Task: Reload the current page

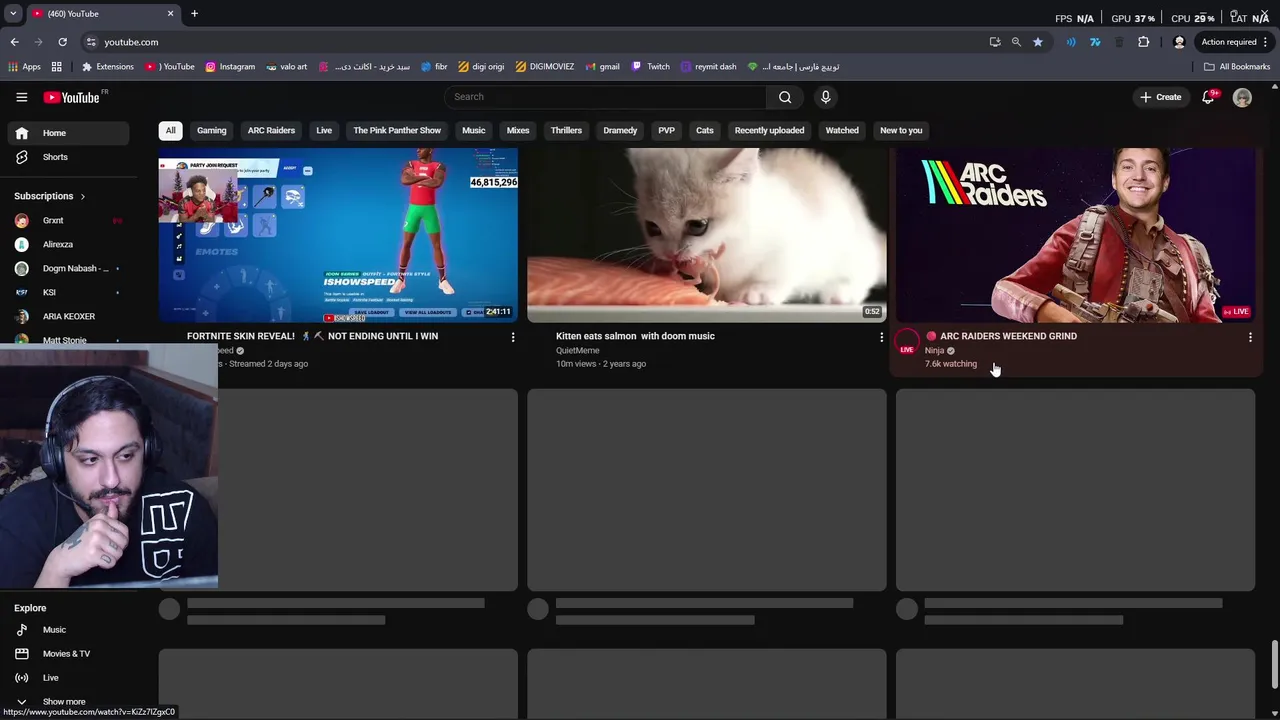Action: tap(62, 42)
